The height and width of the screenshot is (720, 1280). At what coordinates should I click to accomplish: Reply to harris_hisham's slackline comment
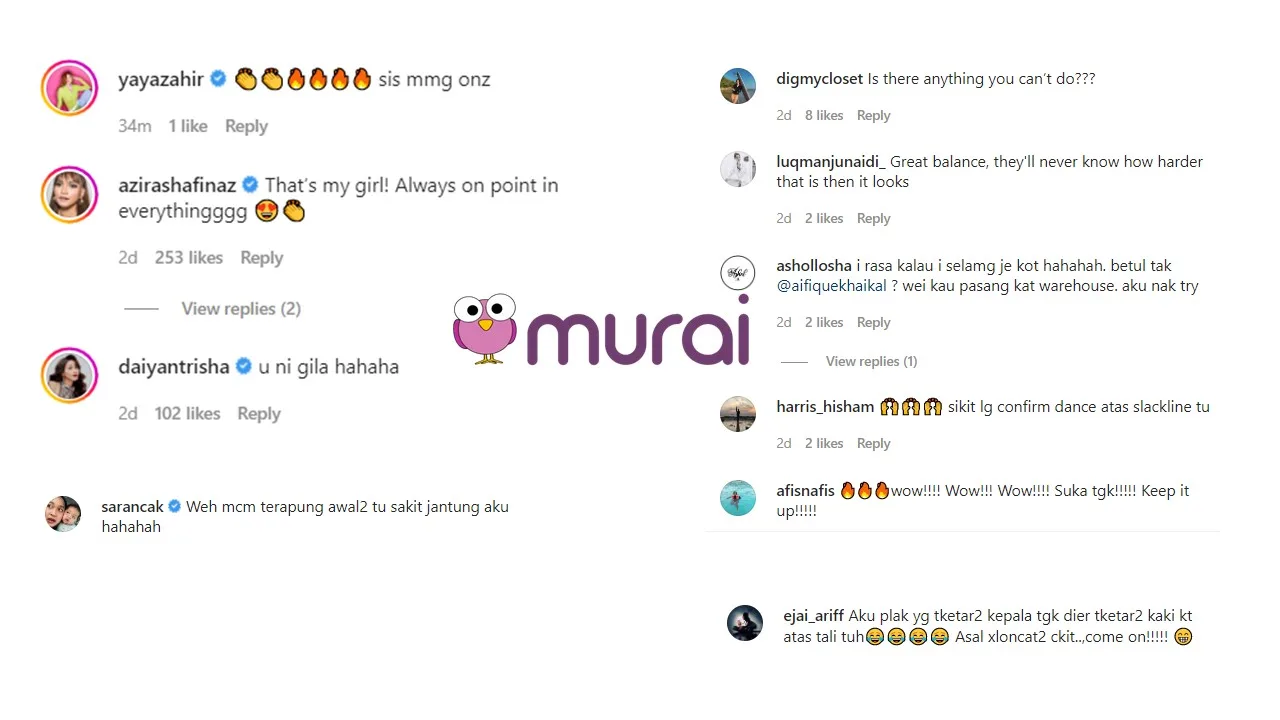point(873,443)
